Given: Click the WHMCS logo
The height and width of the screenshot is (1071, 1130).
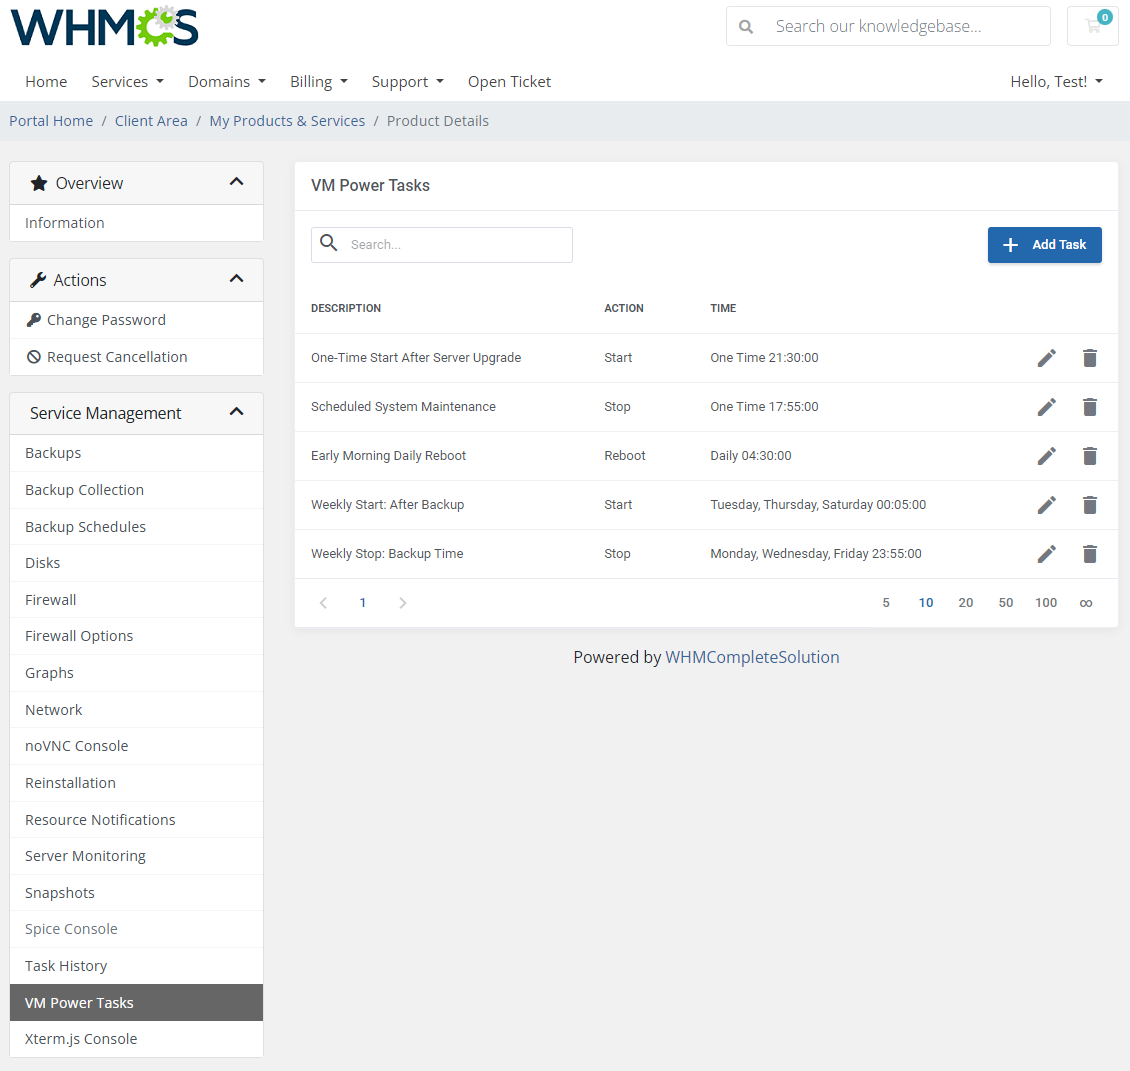Looking at the screenshot, I should click(103, 27).
